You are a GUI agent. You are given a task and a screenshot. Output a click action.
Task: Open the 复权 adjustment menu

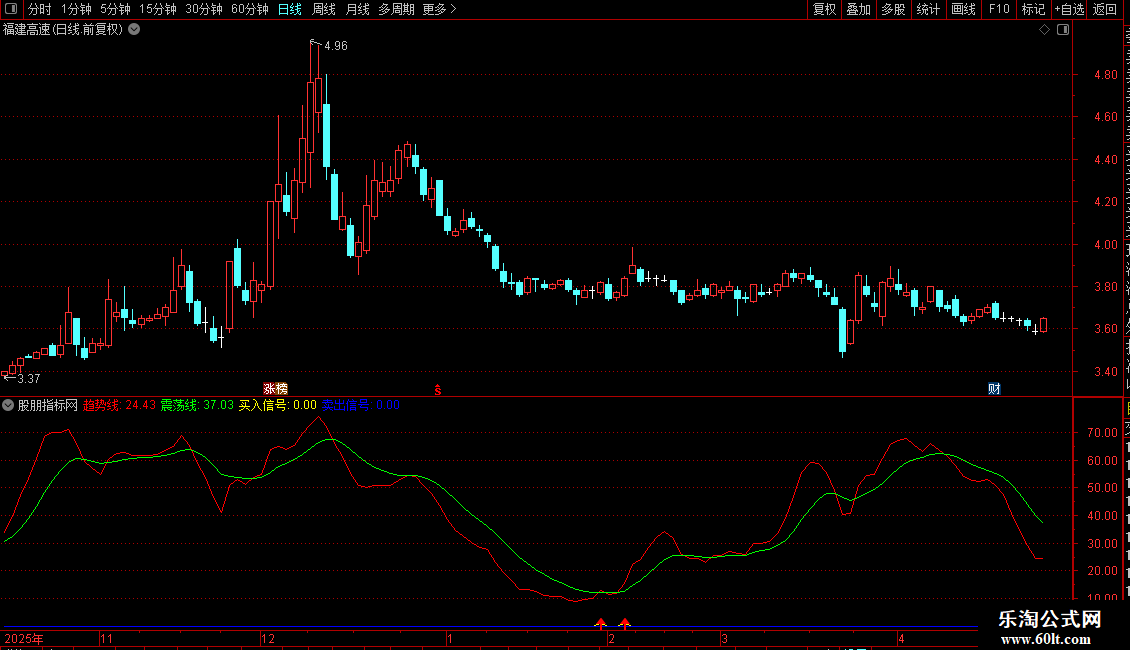(x=824, y=9)
